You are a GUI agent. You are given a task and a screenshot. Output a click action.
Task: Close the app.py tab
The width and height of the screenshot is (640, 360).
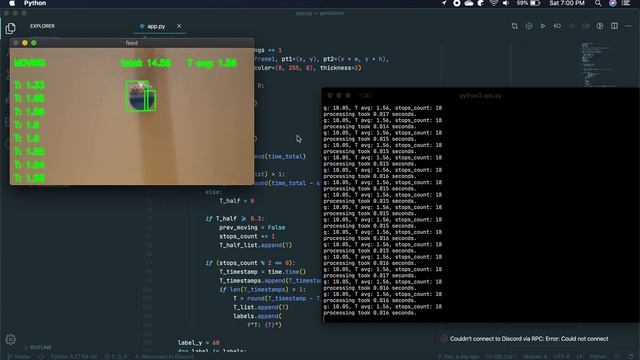pyautogui.click(x=179, y=26)
